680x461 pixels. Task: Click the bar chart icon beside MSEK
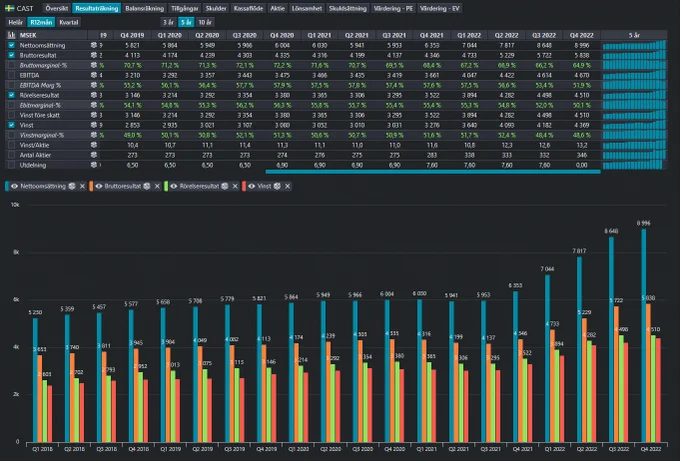pyautogui.click(x=11, y=35)
